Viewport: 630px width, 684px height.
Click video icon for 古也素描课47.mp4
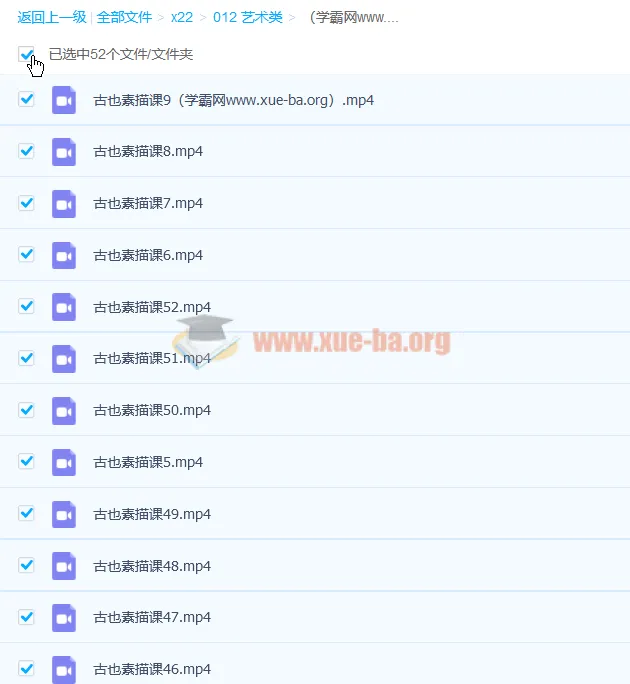coord(64,617)
